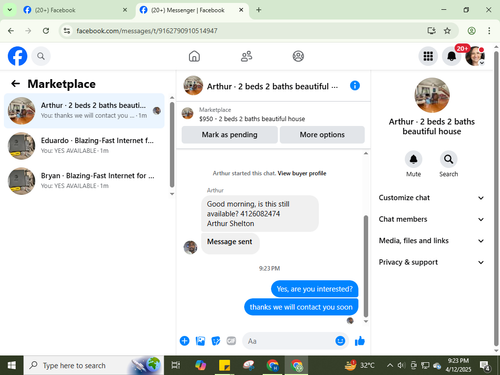Expand Media, files and links section
This screenshot has width=500, height=375.
[431, 241]
